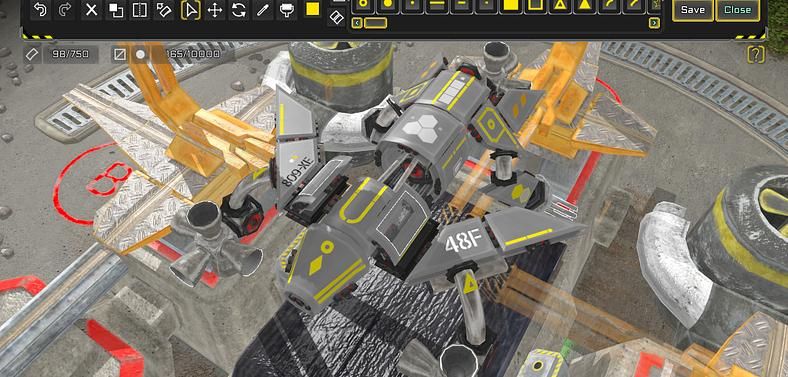788x377 pixels.
Task: Save the current decal design
Action: [x=693, y=10]
